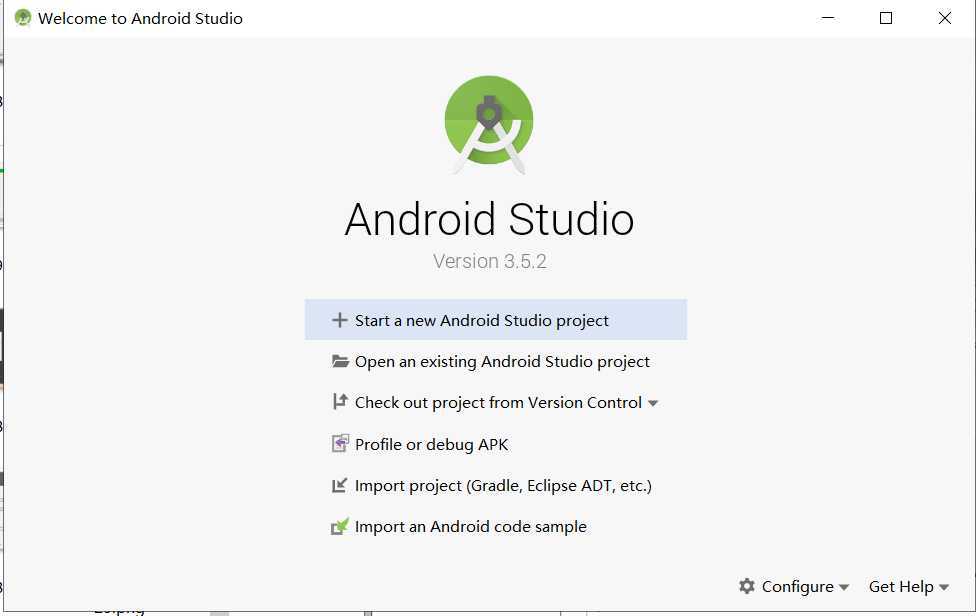Open the Get Help dropdown menu
Image resolution: width=976 pixels, height=616 pixels.
point(909,586)
